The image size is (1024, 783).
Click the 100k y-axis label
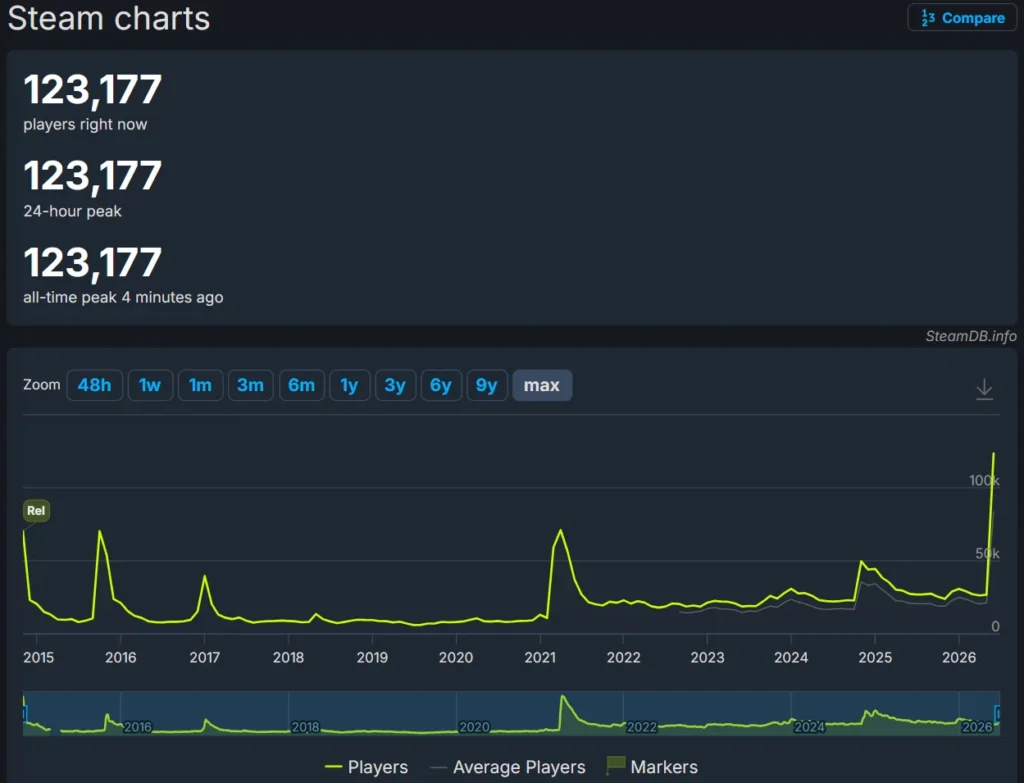984,481
